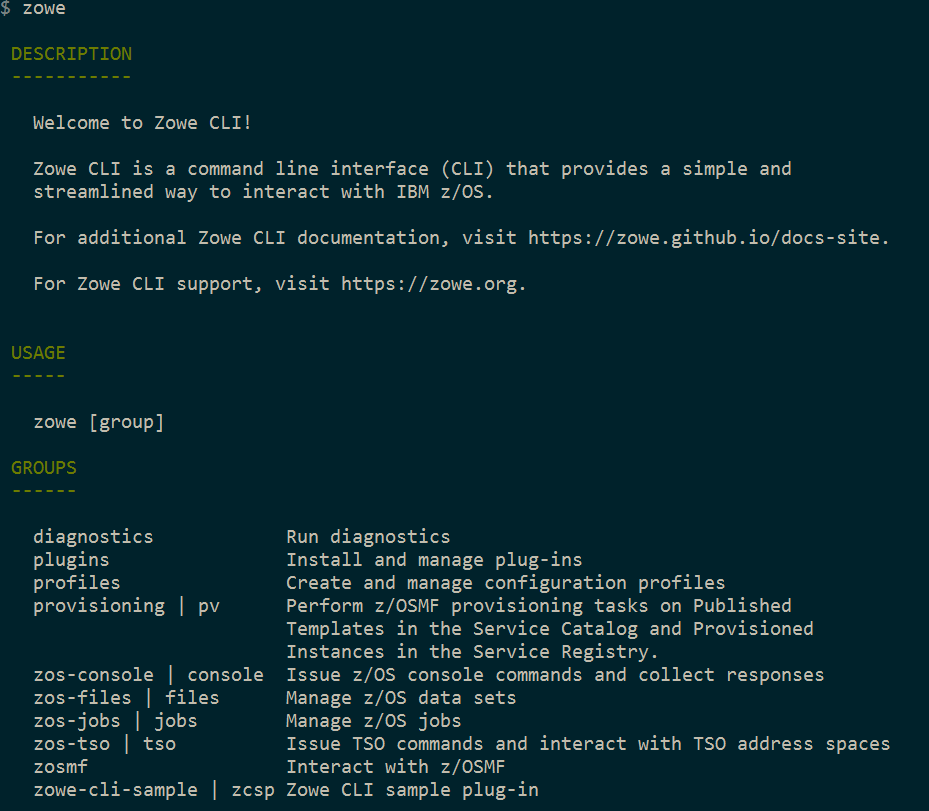Viewport: 929px width, 811px height.
Task: Click the 'provisioning | pv' group entry
Action: [126, 606]
